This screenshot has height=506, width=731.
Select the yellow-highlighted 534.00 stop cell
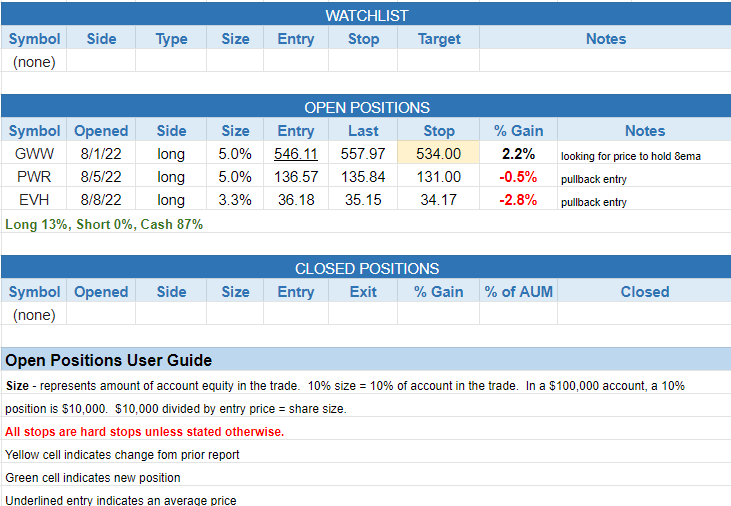(x=438, y=154)
